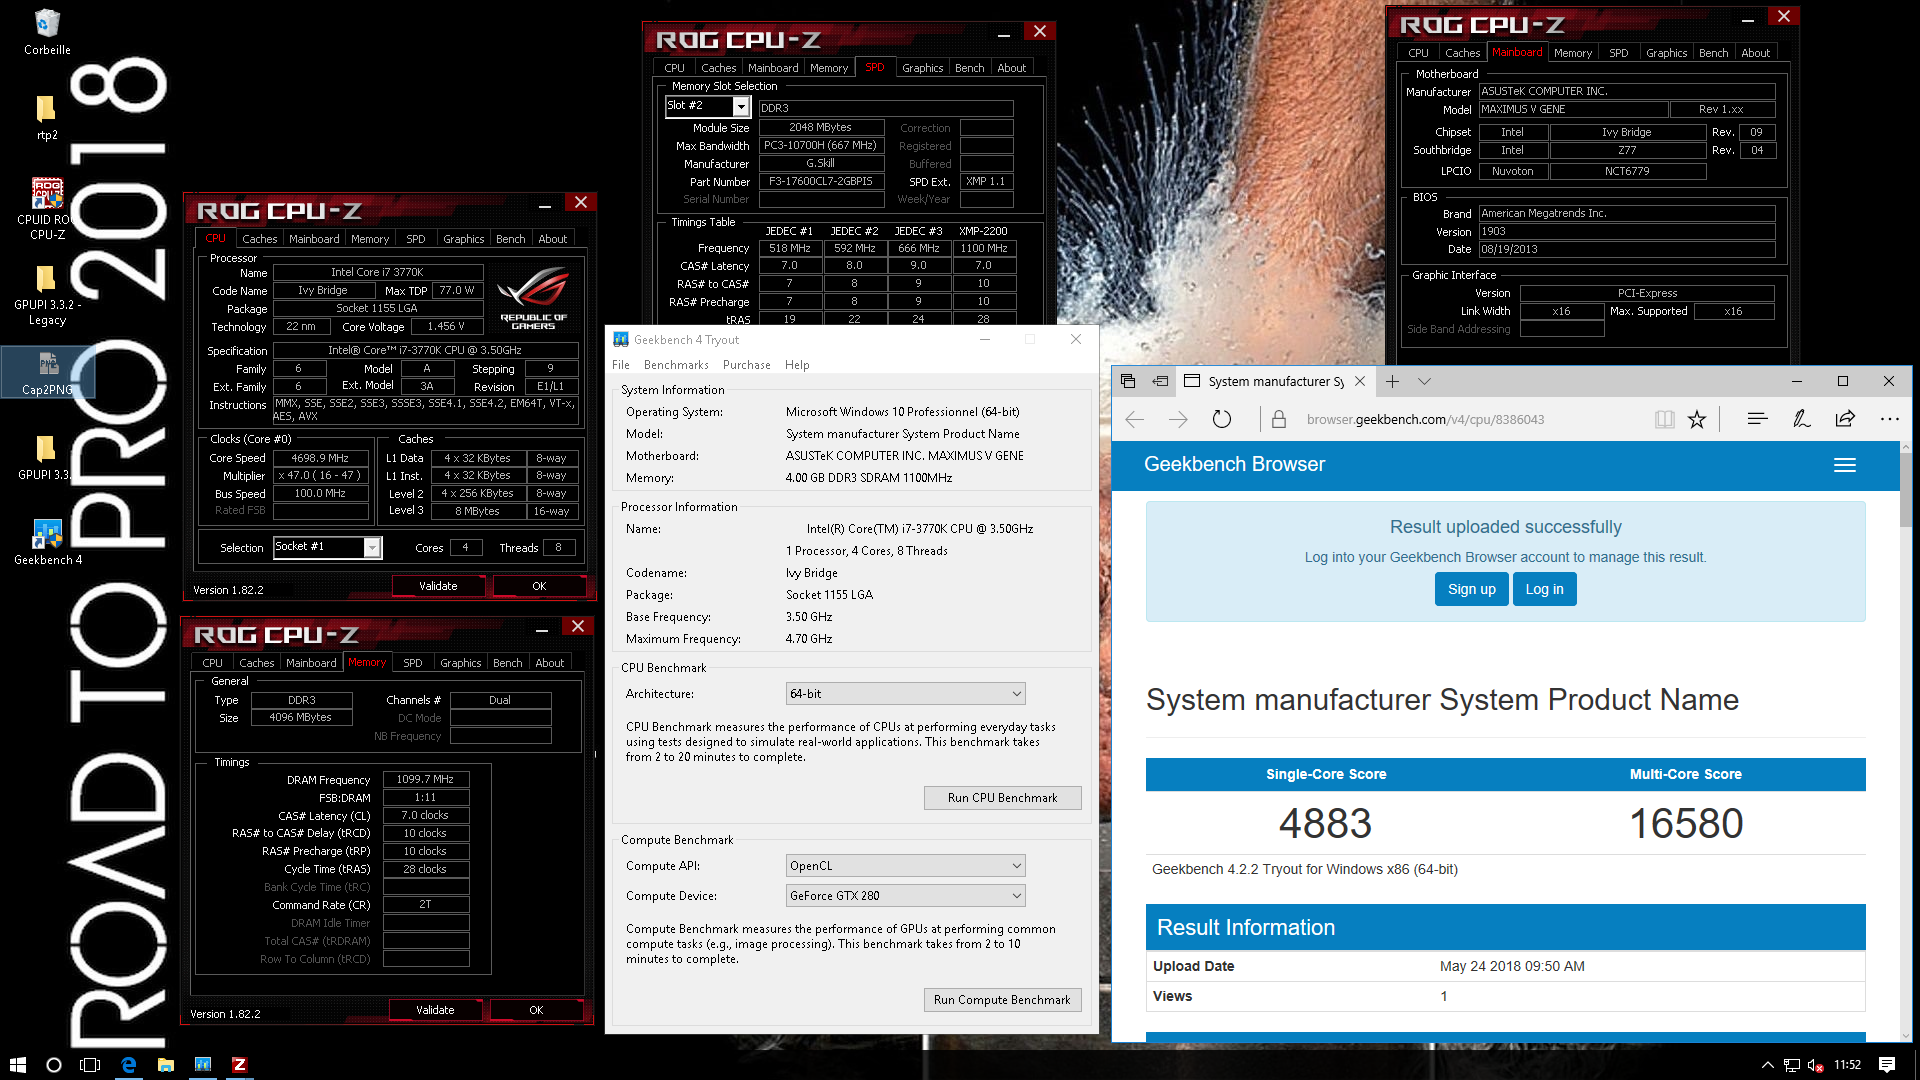1920x1080 pixels.
Task: Open the GPUPI 3.3.2 Legacy folder icon
Action: tap(47, 295)
